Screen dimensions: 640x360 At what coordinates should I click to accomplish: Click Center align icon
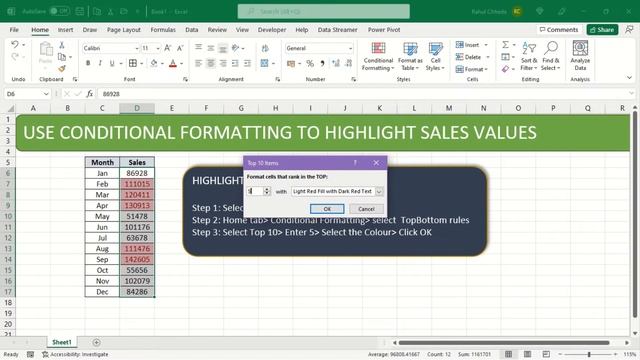(x=211, y=63)
